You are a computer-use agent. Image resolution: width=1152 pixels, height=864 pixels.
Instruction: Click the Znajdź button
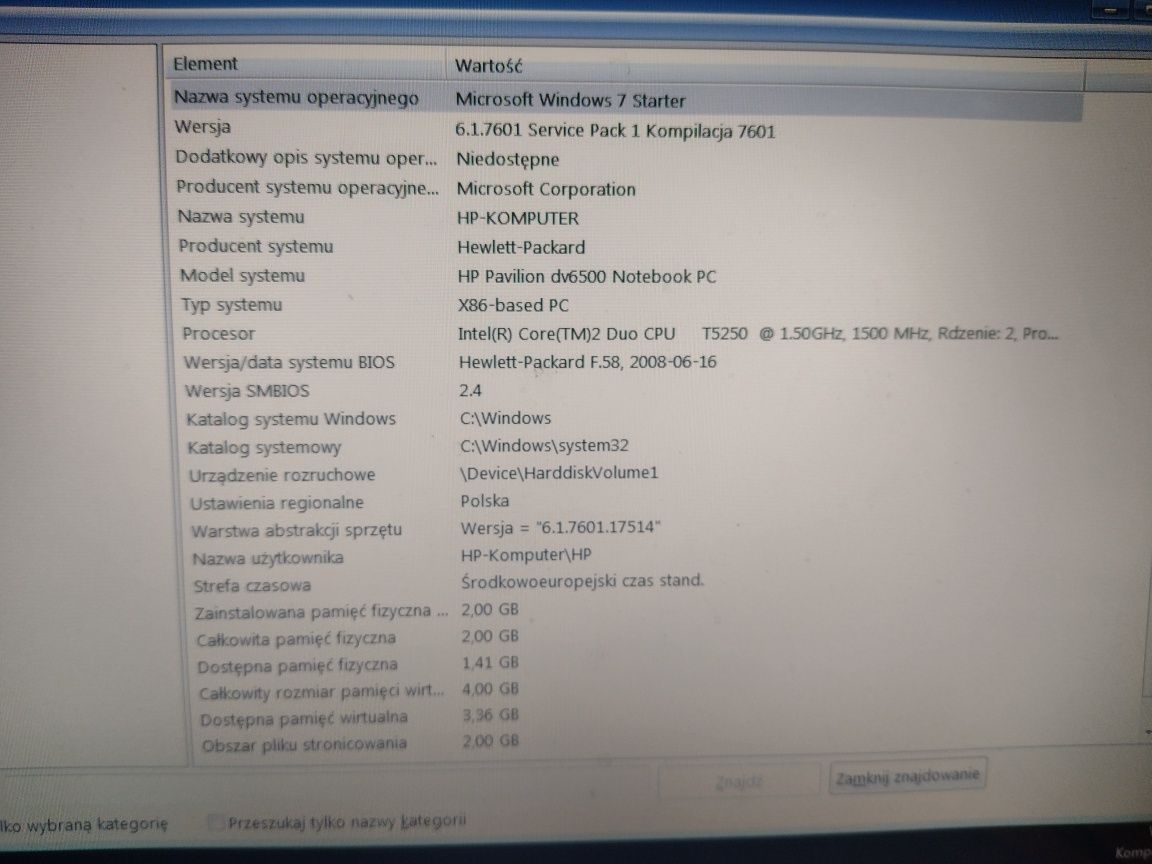pyautogui.click(x=739, y=782)
